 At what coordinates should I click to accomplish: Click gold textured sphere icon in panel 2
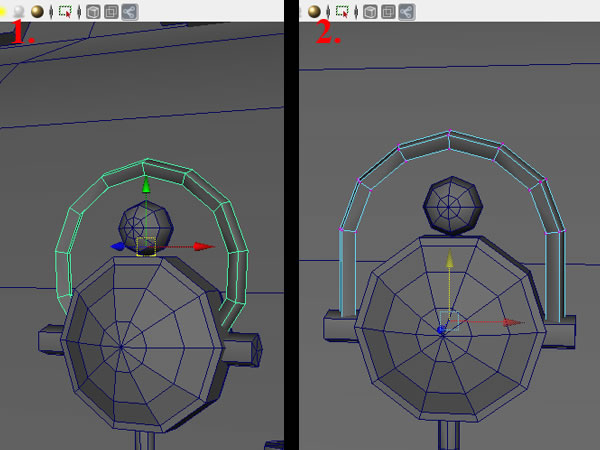pyautogui.click(x=314, y=11)
